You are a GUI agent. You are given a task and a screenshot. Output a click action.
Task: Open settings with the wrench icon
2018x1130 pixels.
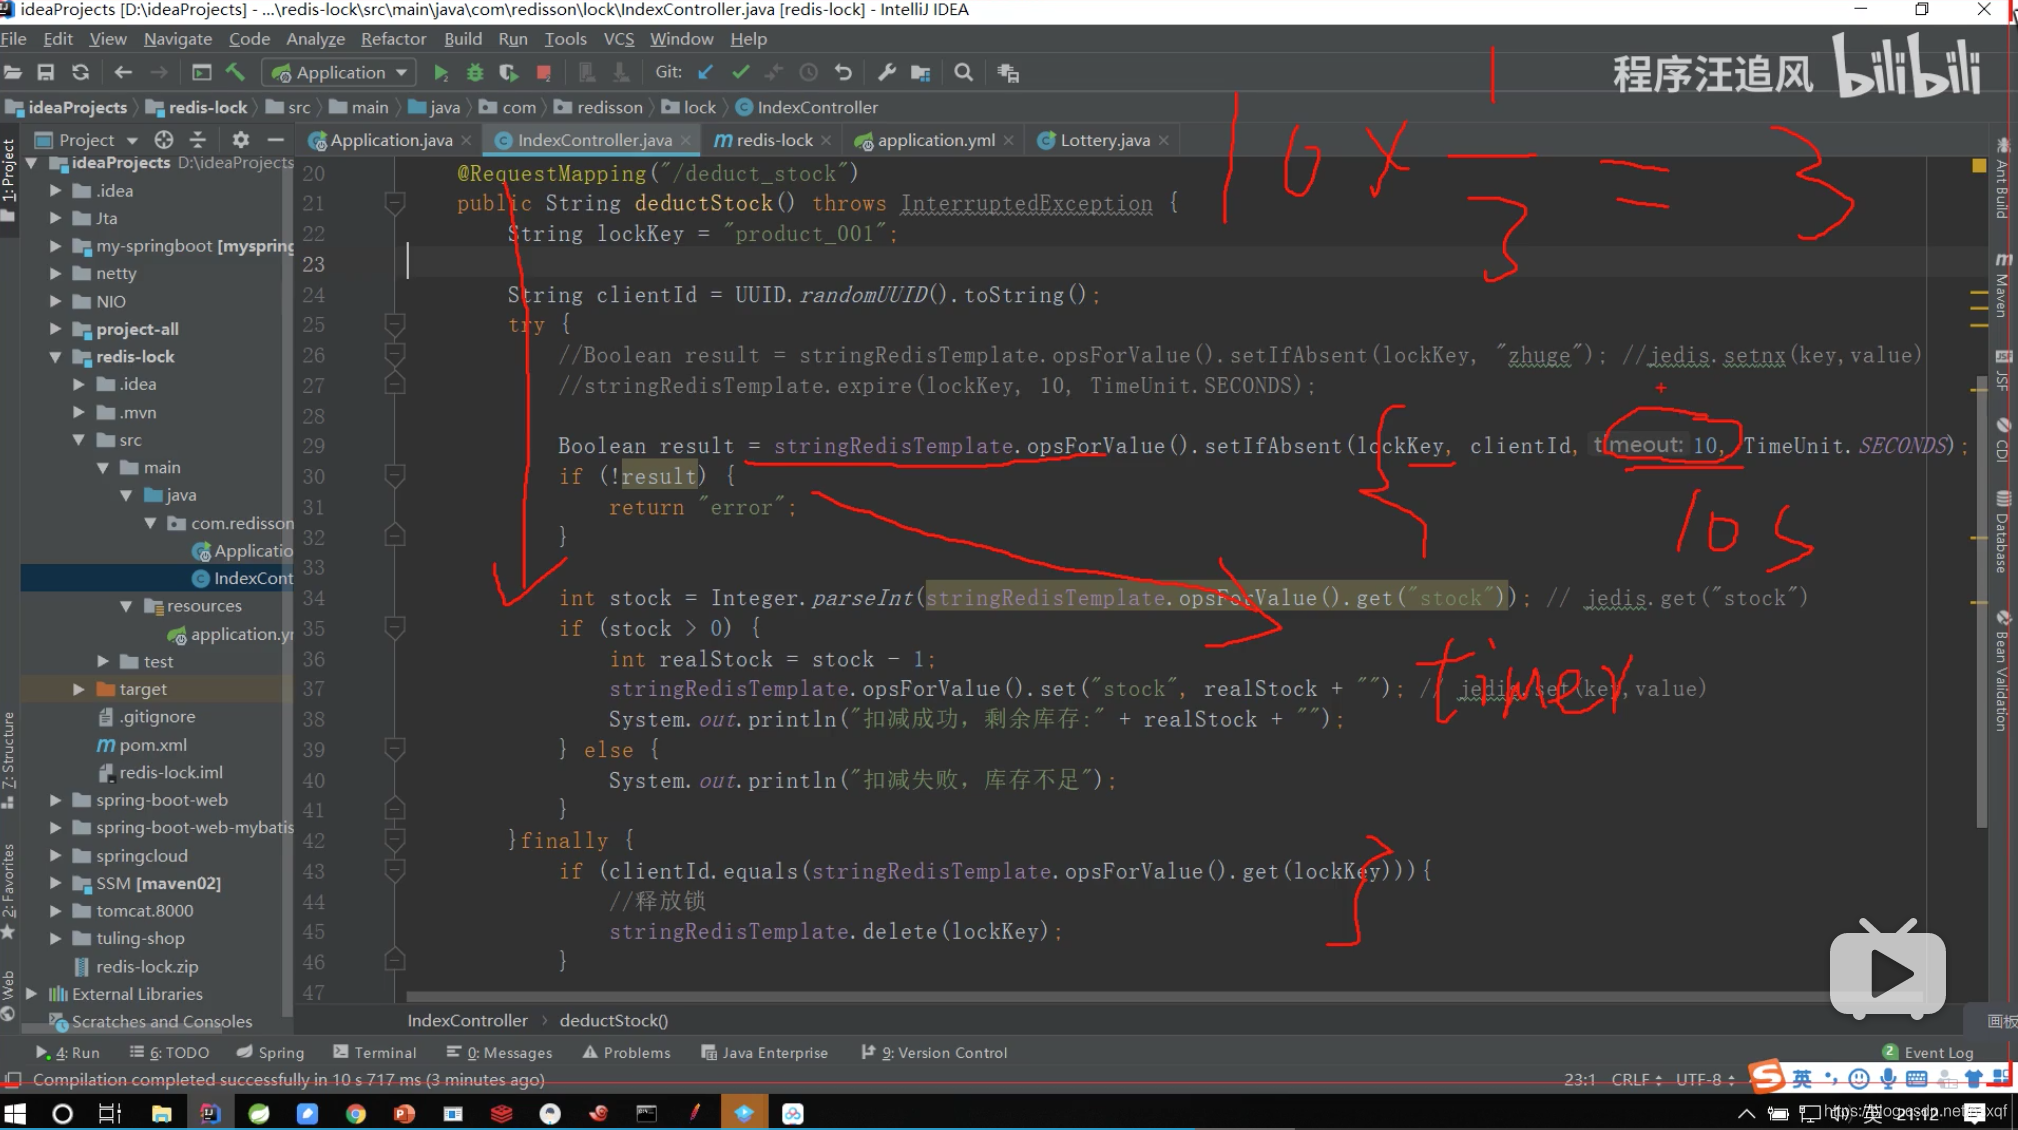point(886,73)
